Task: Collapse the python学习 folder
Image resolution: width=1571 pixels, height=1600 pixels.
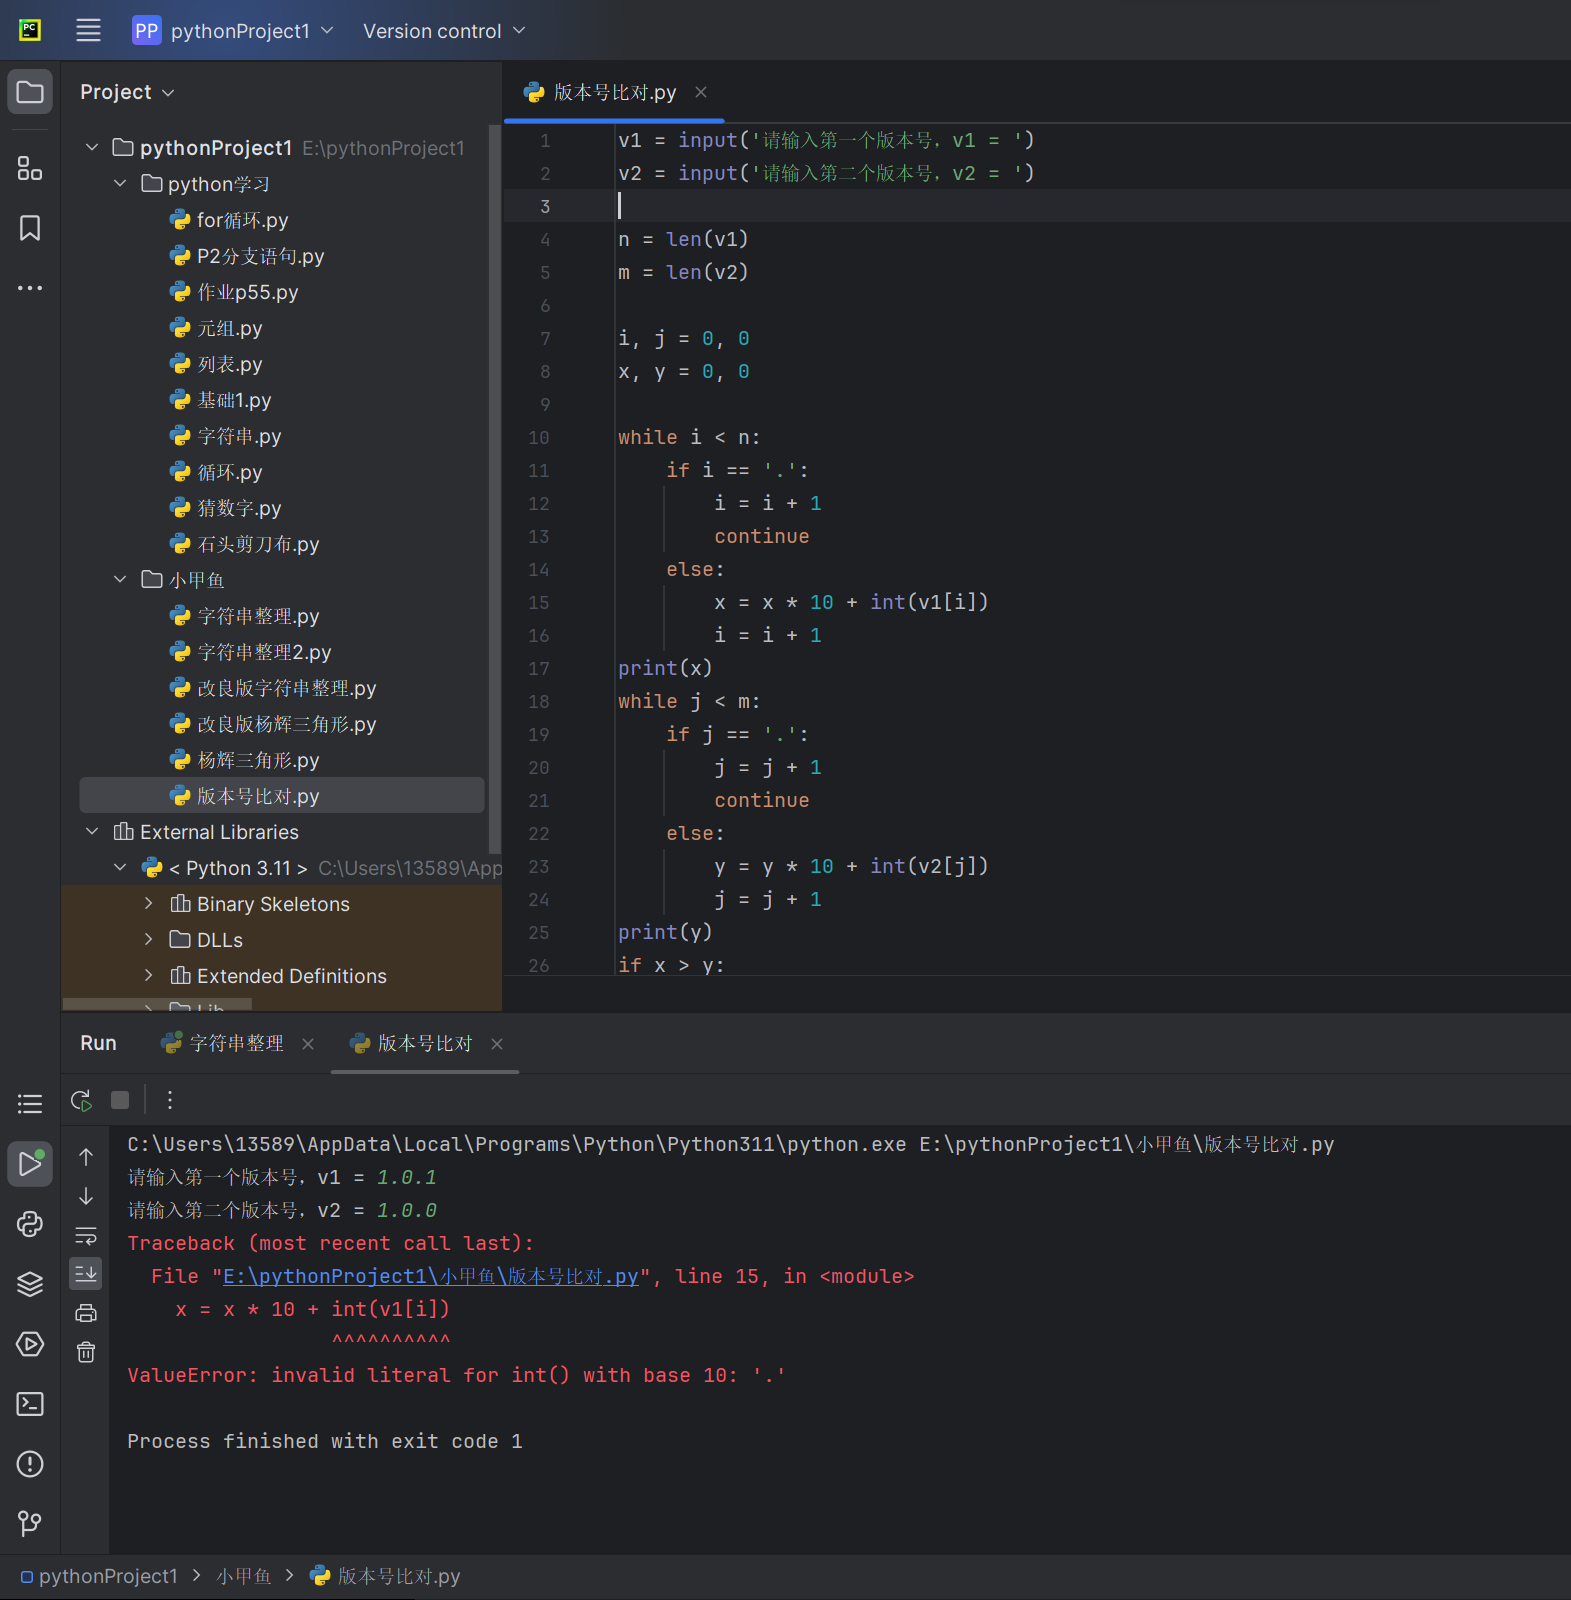Action: tap(120, 184)
